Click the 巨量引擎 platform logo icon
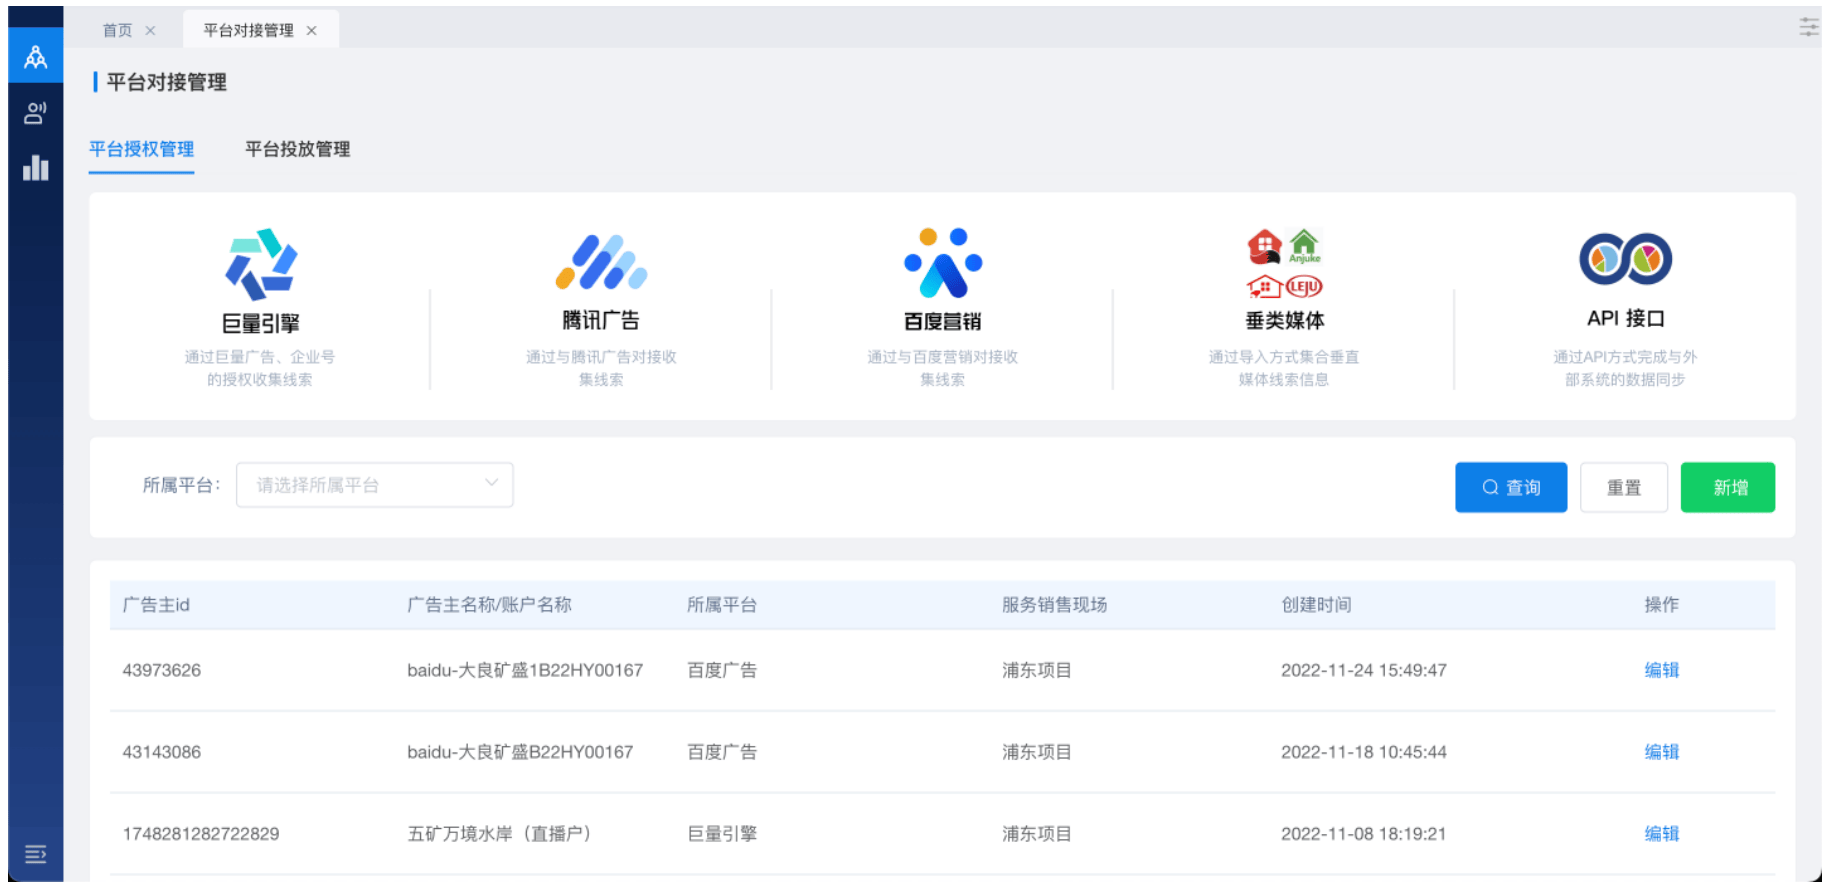The width and height of the screenshot is (1830, 892). click(x=260, y=264)
